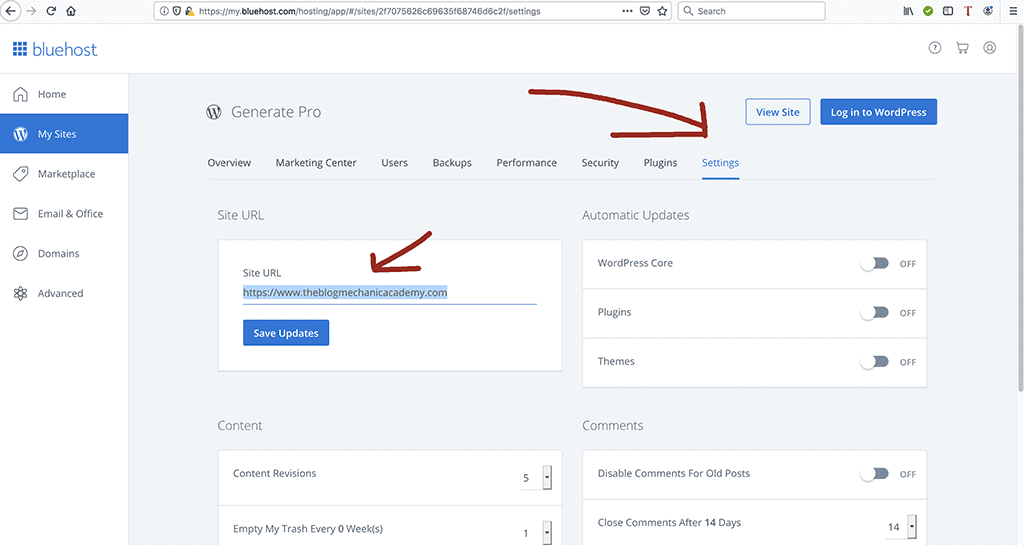Enable WordPress Core automatic updates toggle
The image size is (1024, 545).
click(875, 264)
